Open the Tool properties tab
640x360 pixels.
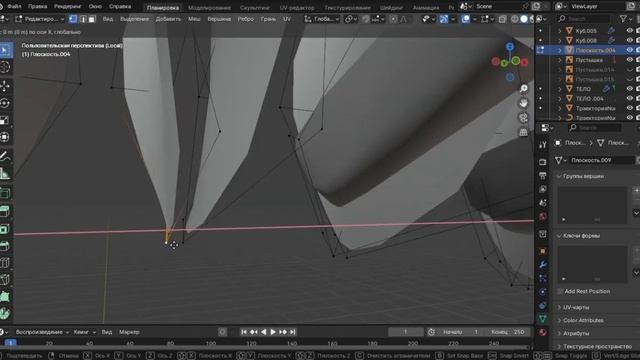tap(542, 145)
